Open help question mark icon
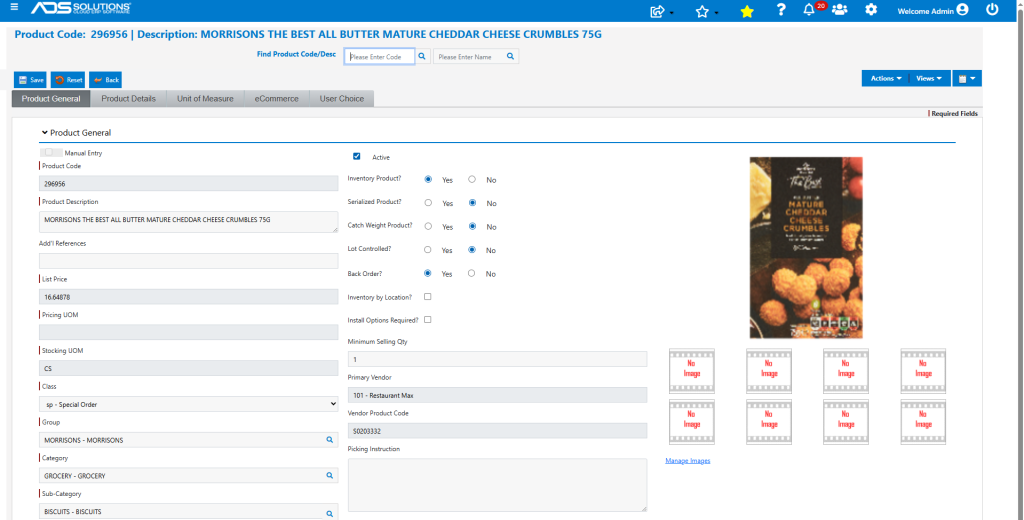This screenshot has height=520, width=1024. 780,10
